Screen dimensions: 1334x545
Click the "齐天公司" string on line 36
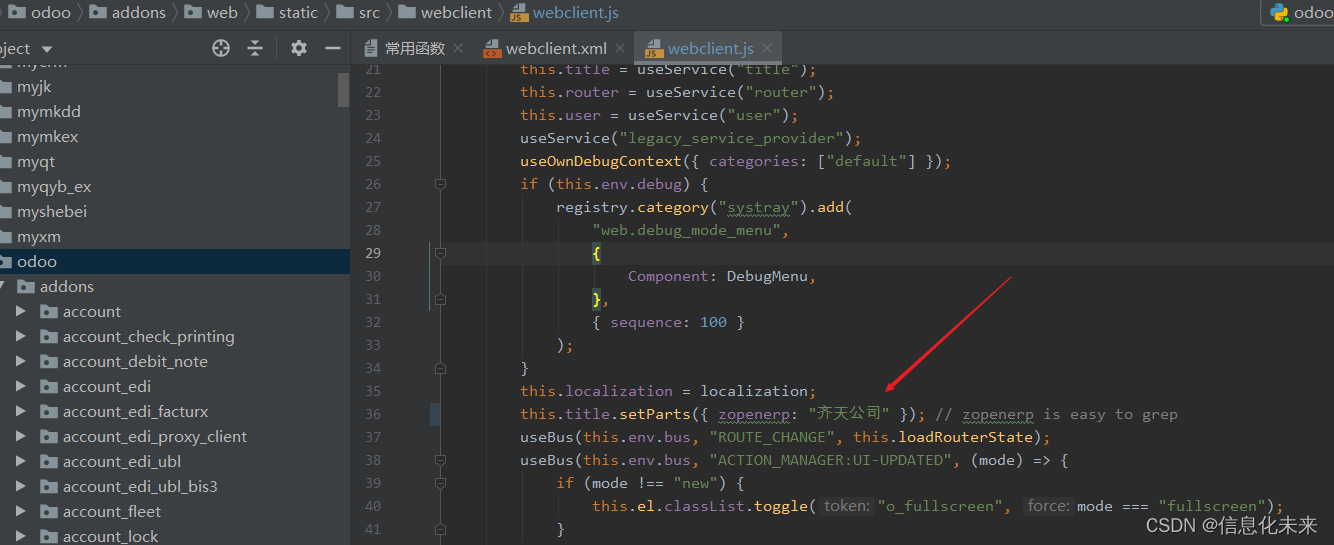849,413
